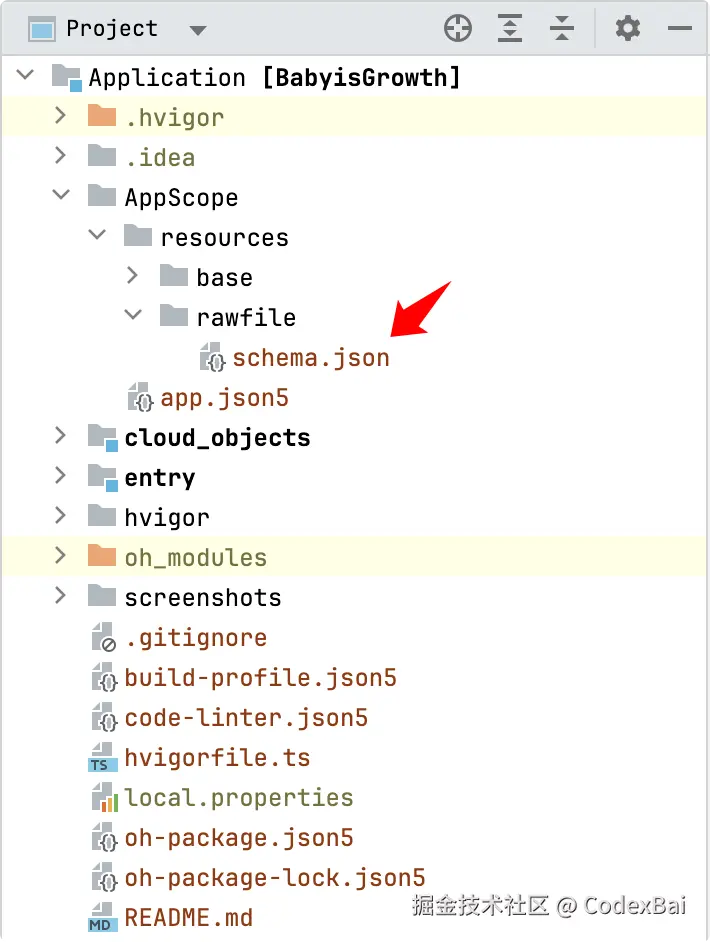The height and width of the screenshot is (942, 710).
Task: Select build-profile.json5 file
Action: pos(260,678)
